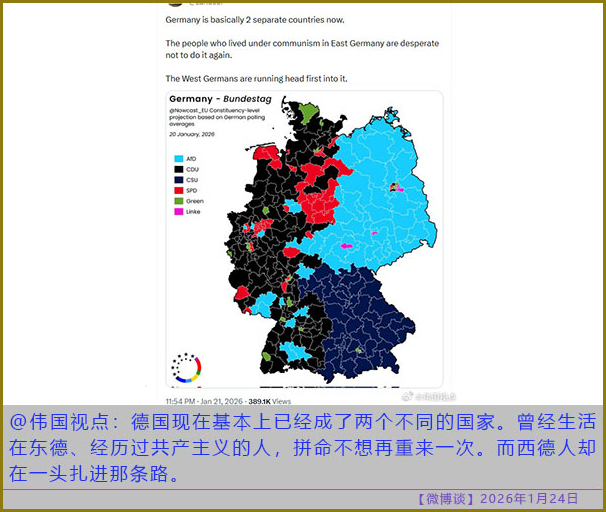Click the Linke magenta legend swatch
Screen dimensions: 606x512
tap(177, 212)
